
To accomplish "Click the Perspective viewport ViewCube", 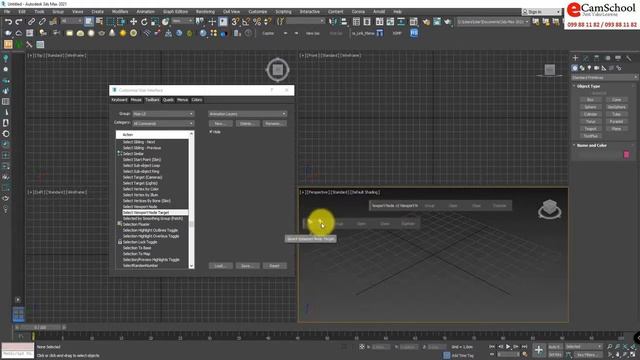I will point(549,209).
